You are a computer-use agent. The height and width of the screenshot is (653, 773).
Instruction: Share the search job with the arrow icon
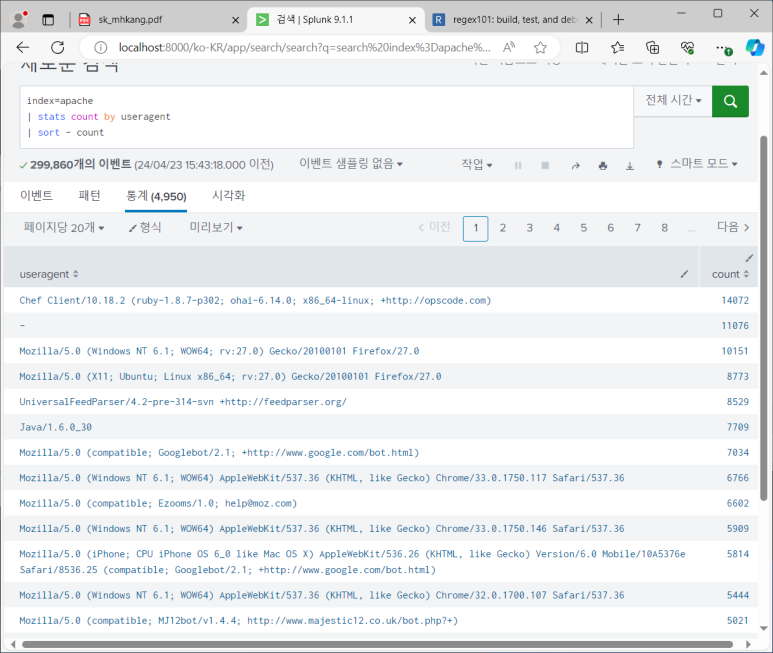point(575,166)
